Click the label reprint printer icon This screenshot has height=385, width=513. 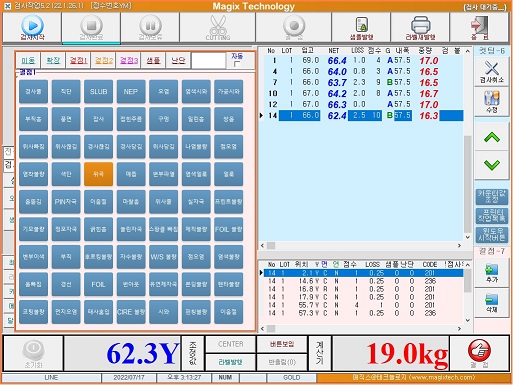click(x=420, y=25)
